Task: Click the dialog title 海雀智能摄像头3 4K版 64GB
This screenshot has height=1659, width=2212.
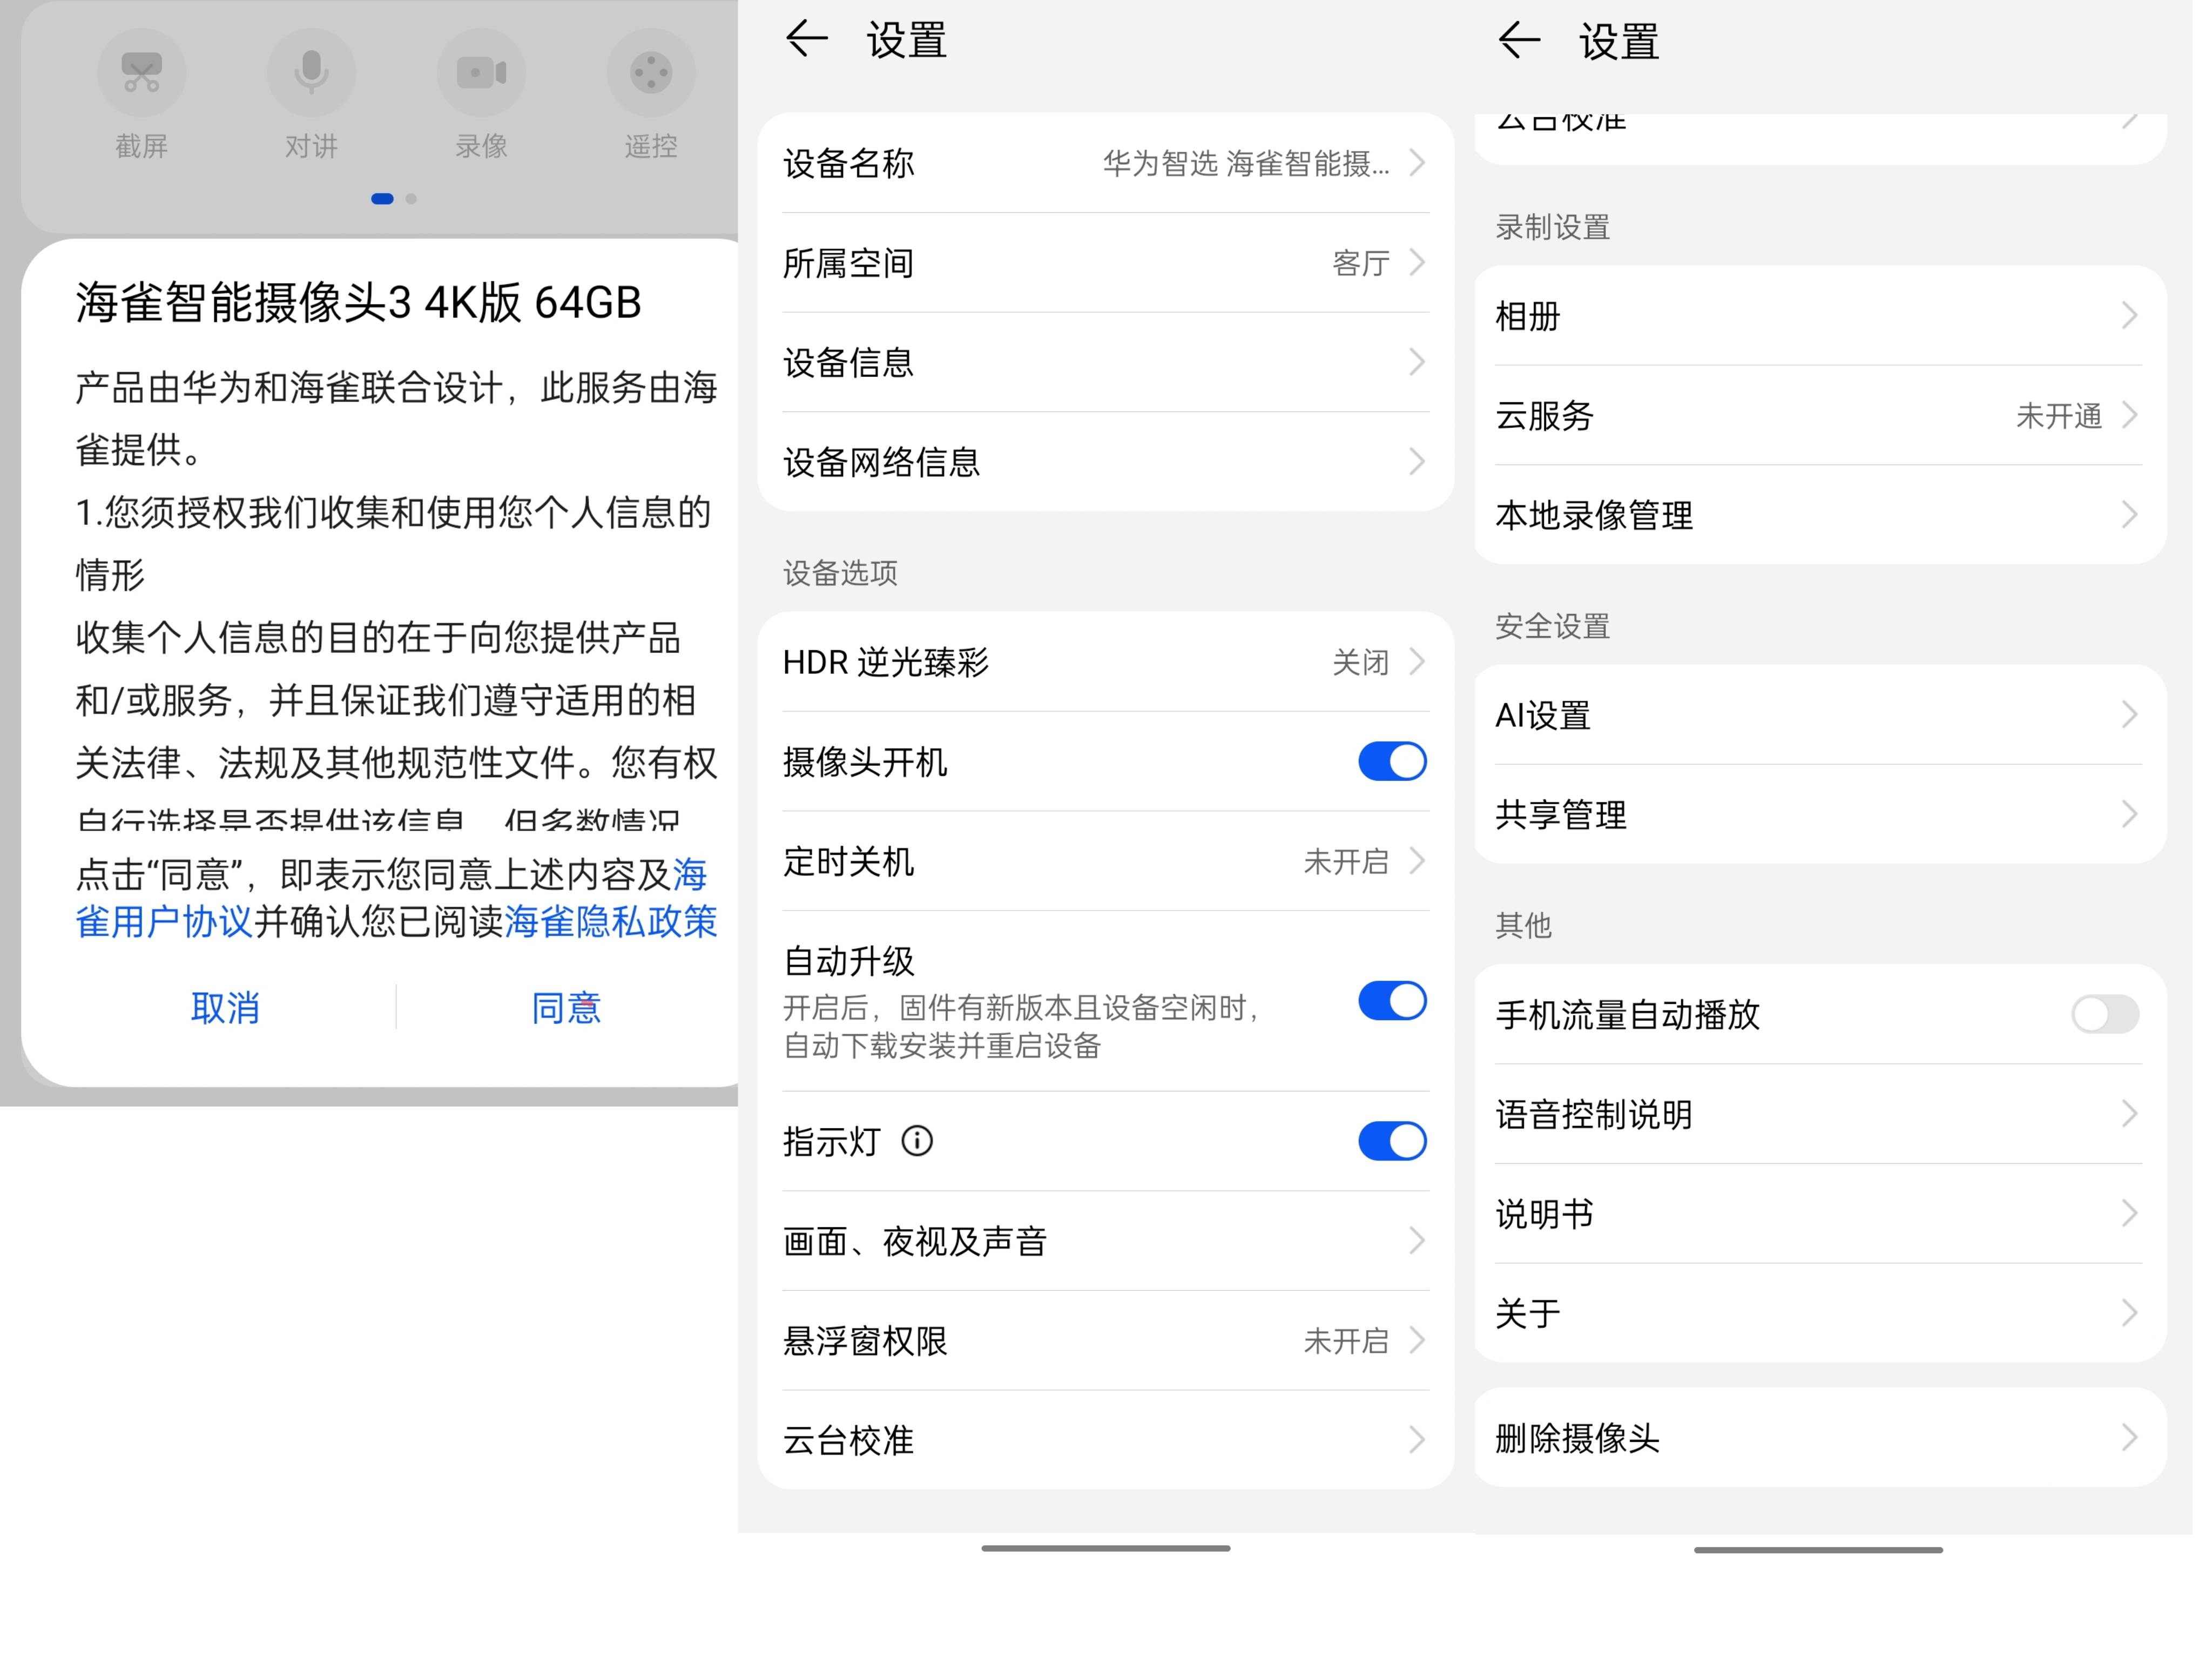Action: coord(358,303)
